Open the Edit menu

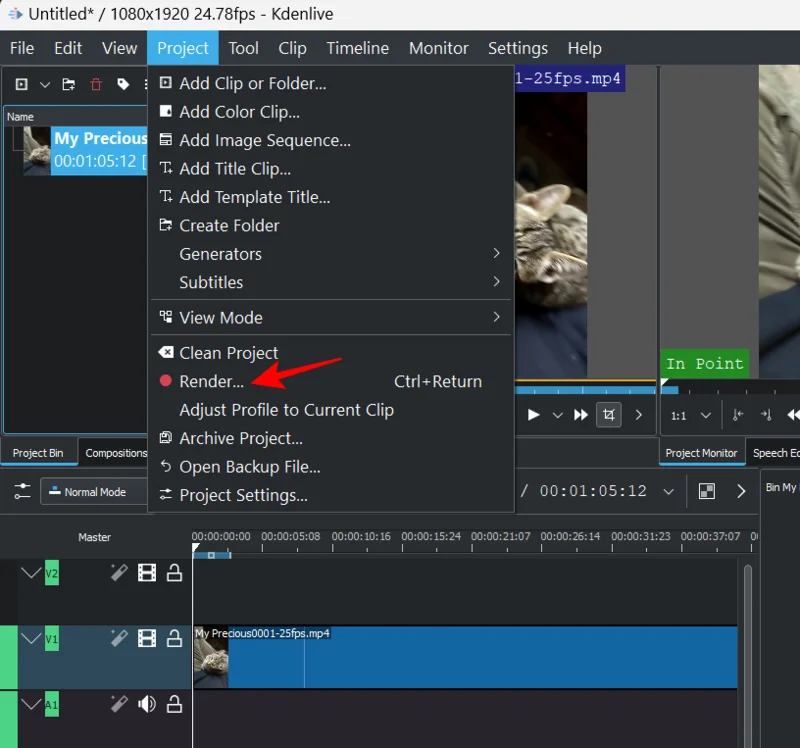pyautogui.click(x=68, y=48)
